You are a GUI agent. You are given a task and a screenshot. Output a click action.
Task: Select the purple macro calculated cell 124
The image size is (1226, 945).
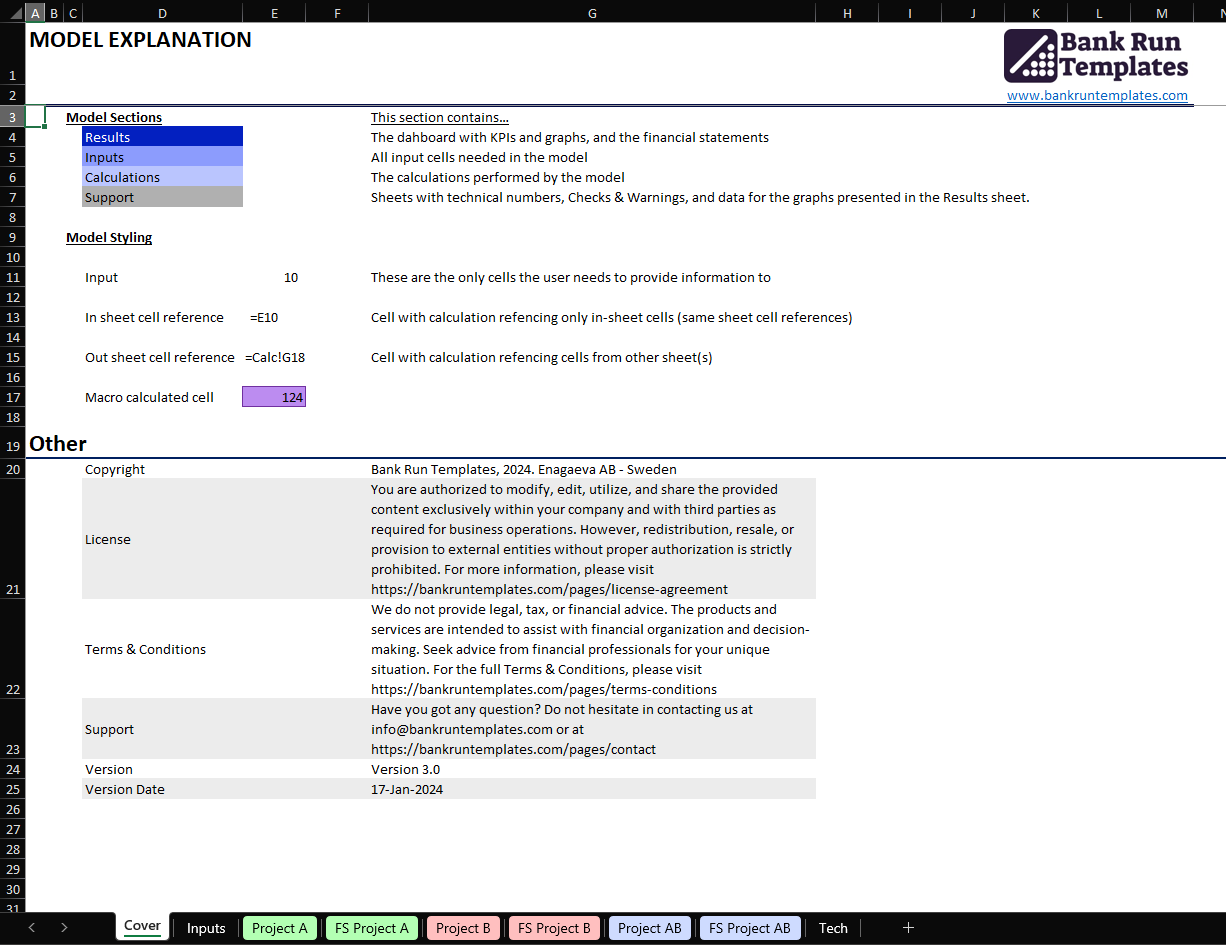click(274, 397)
